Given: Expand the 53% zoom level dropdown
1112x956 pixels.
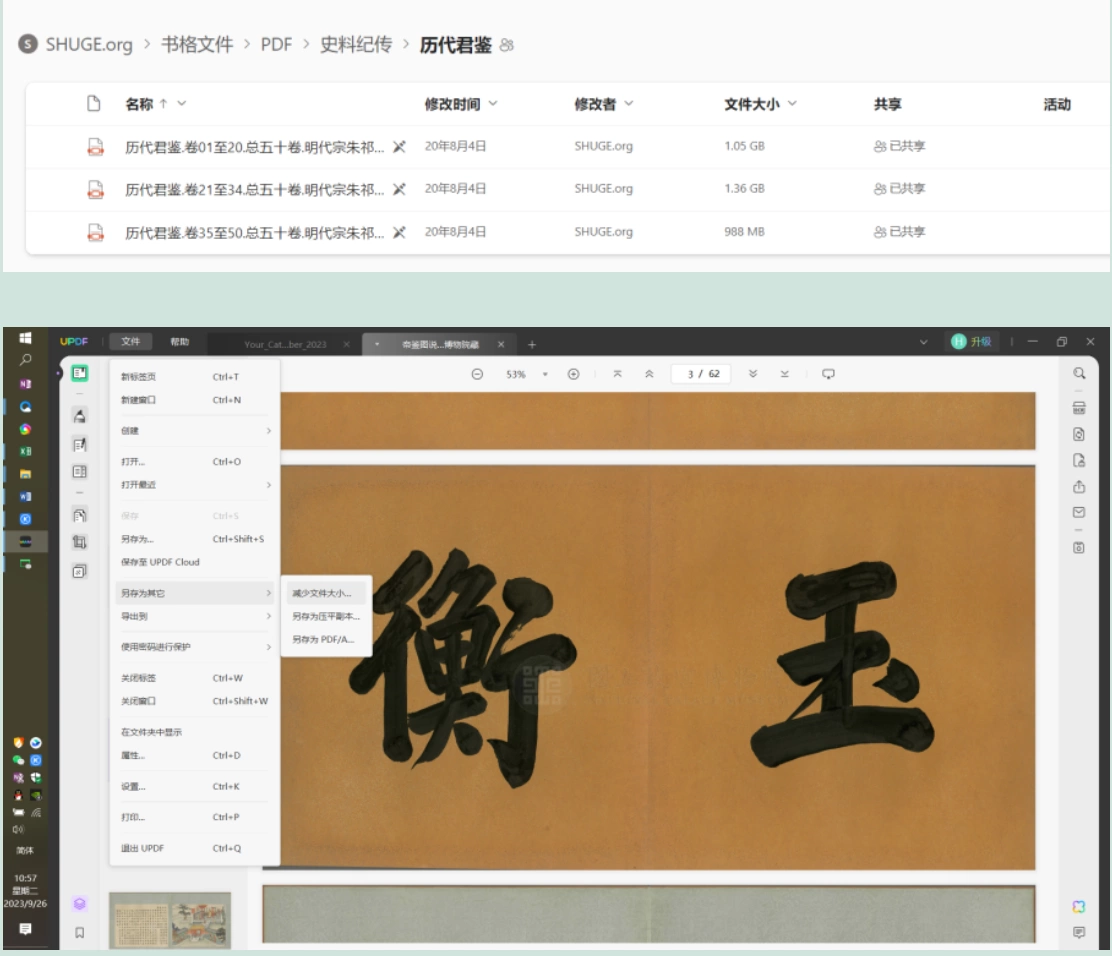Looking at the screenshot, I should point(545,374).
